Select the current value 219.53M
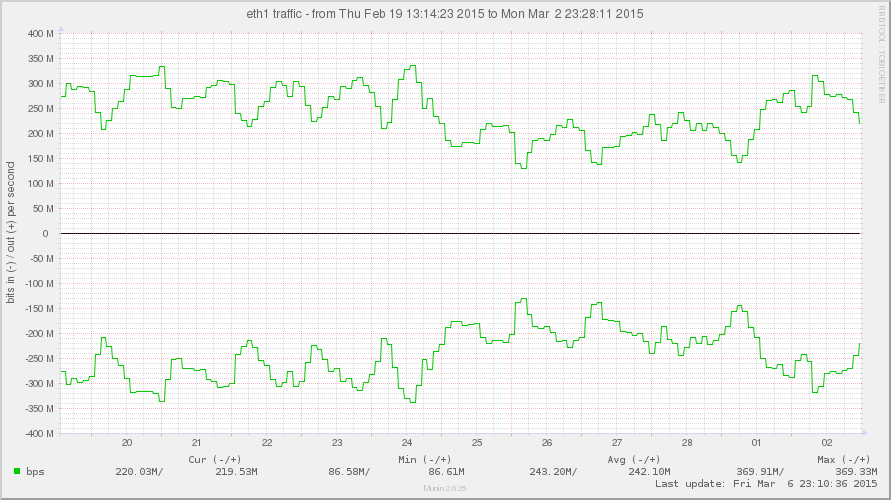This screenshot has height=500, width=891. pos(236,472)
